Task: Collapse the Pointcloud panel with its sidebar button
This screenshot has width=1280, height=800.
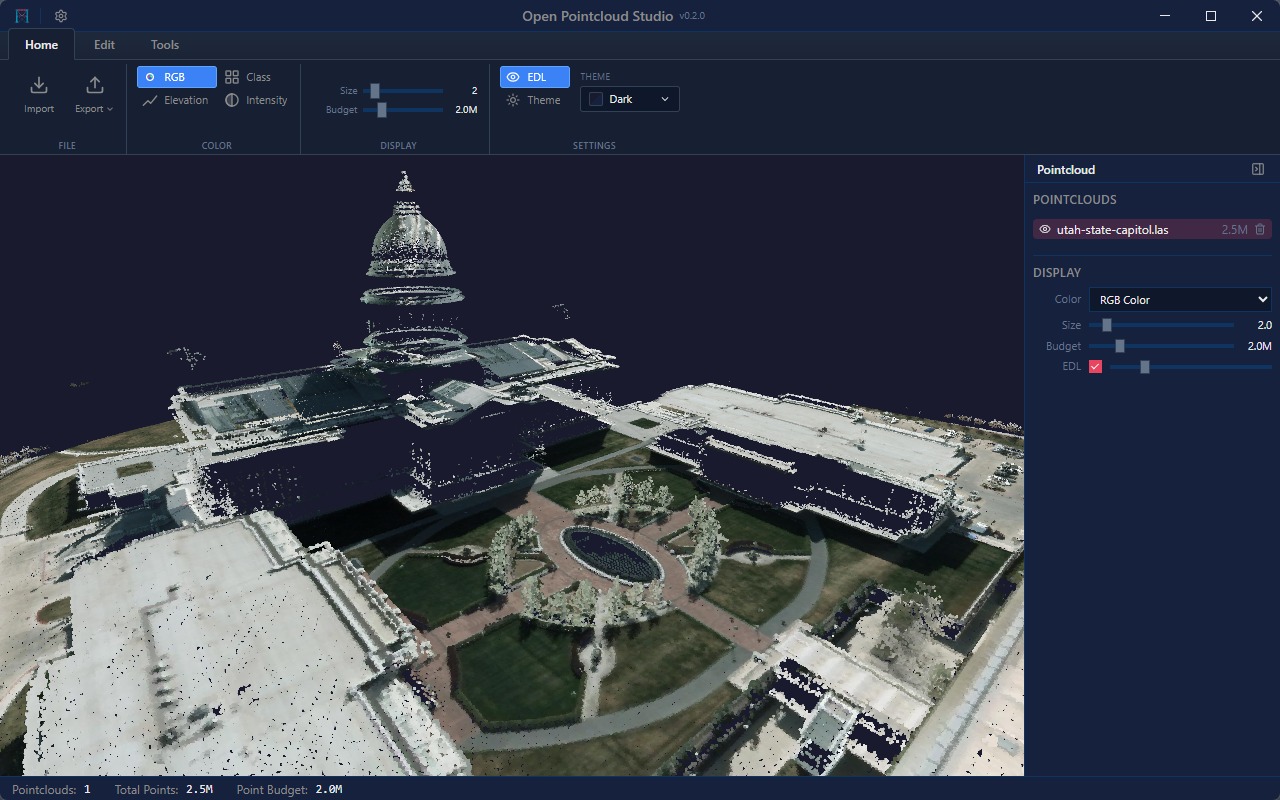Action: 1258,169
